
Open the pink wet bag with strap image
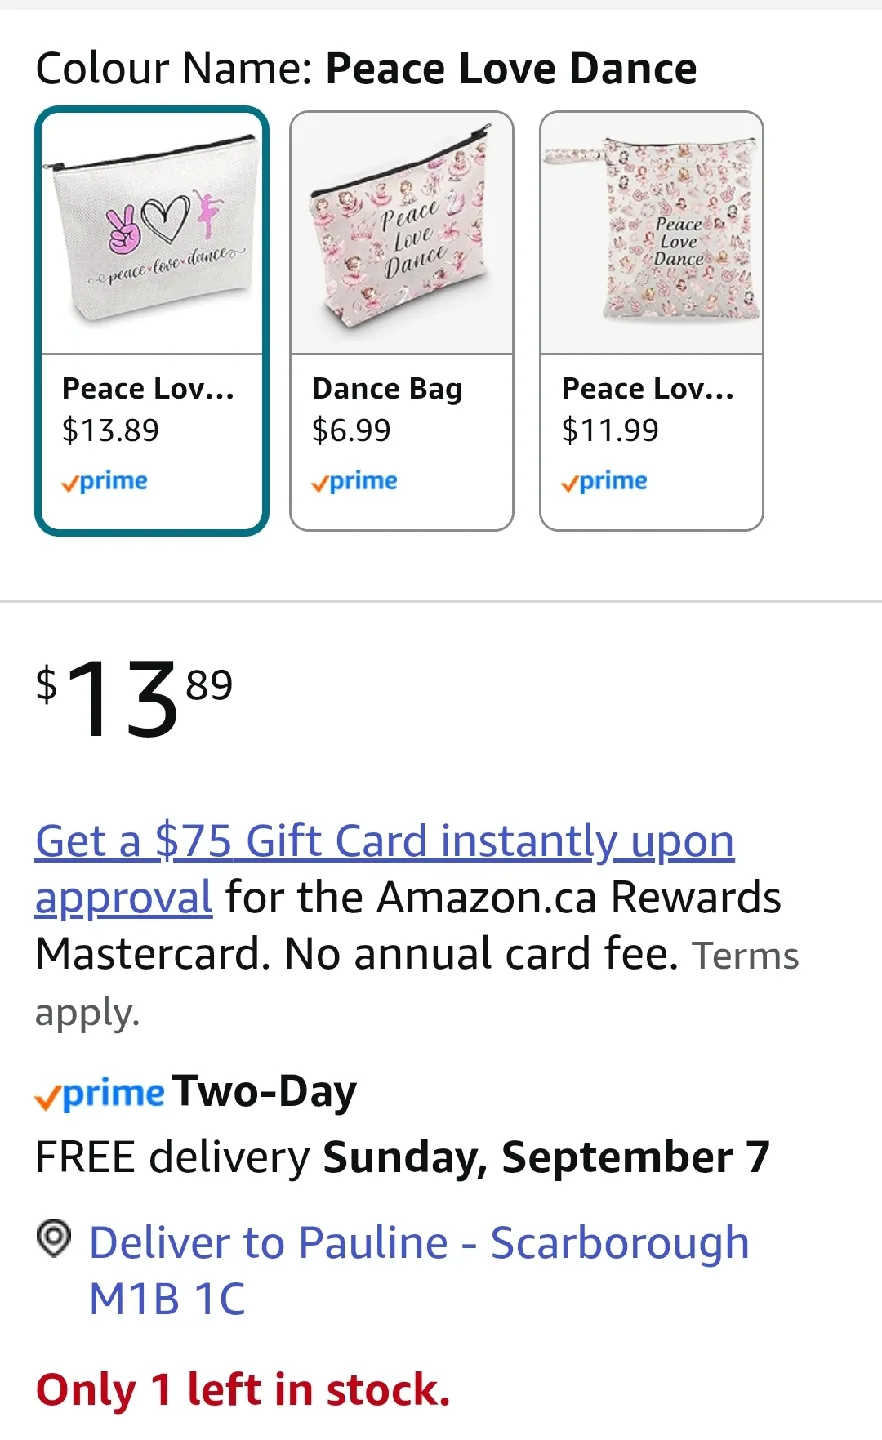[x=652, y=235]
